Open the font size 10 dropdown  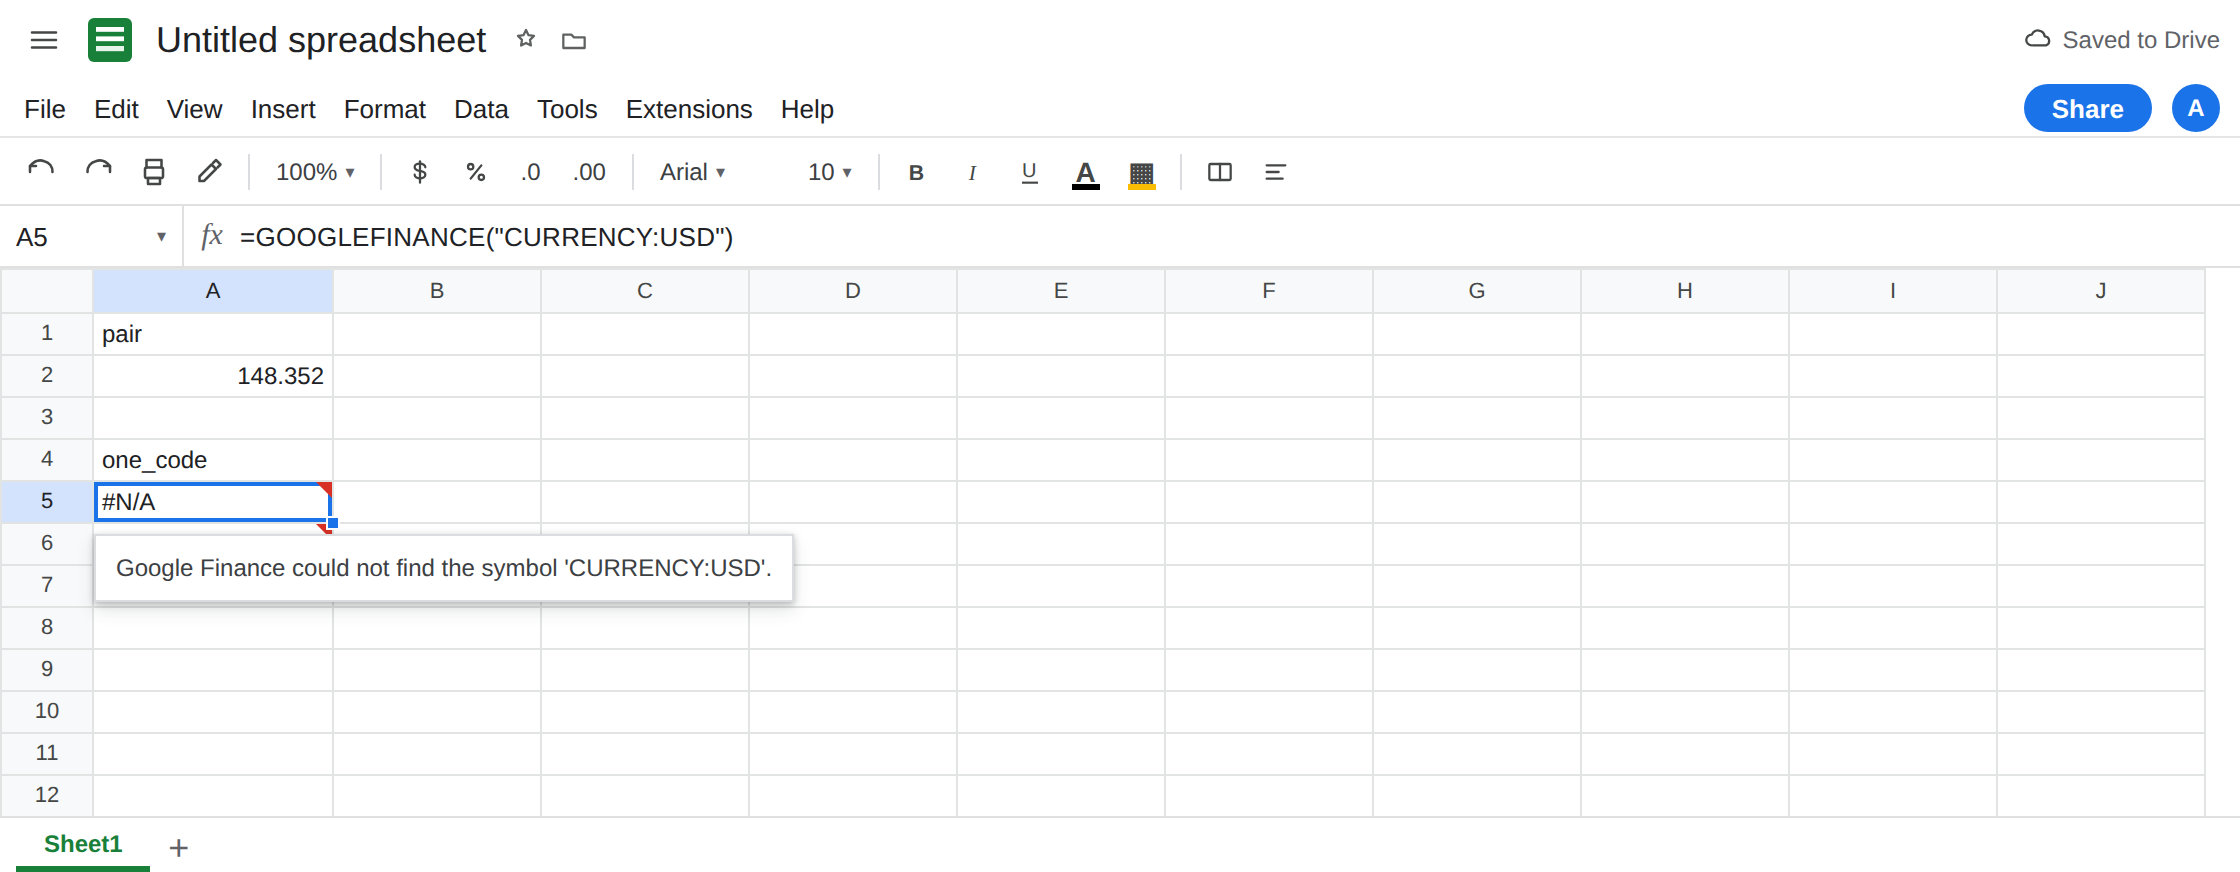(830, 172)
